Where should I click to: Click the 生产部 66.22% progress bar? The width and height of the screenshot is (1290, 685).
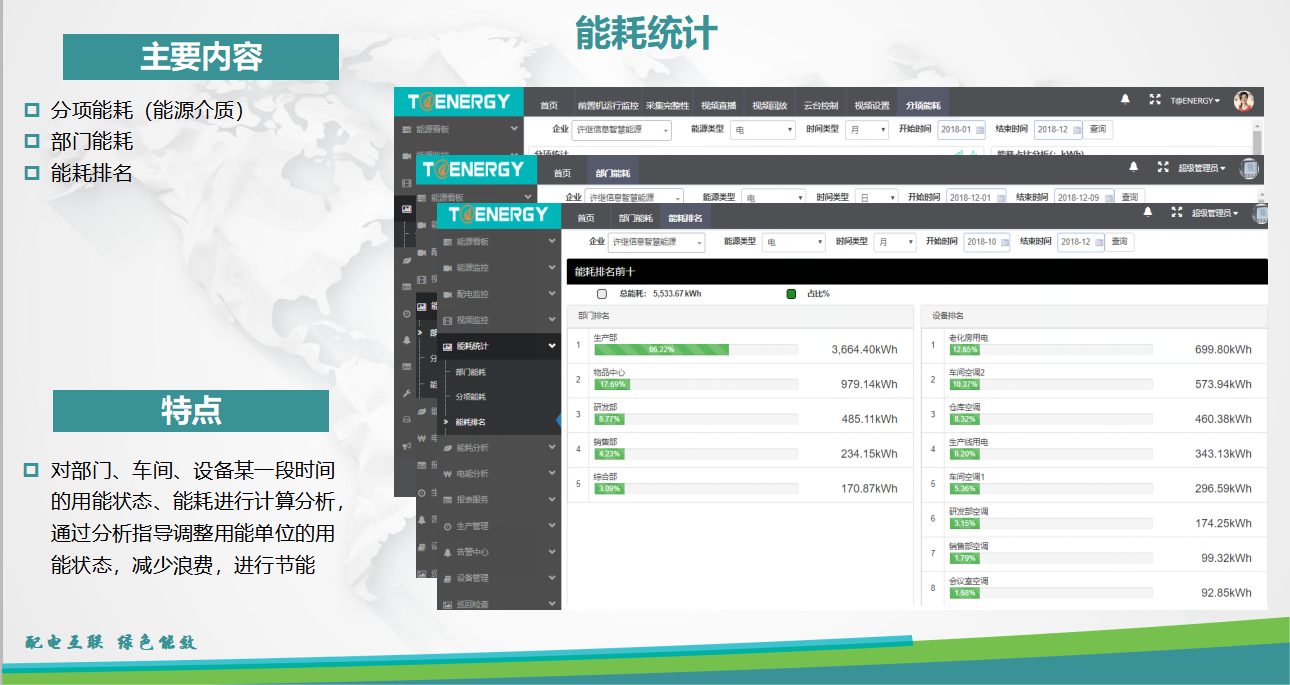(x=661, y=350)
